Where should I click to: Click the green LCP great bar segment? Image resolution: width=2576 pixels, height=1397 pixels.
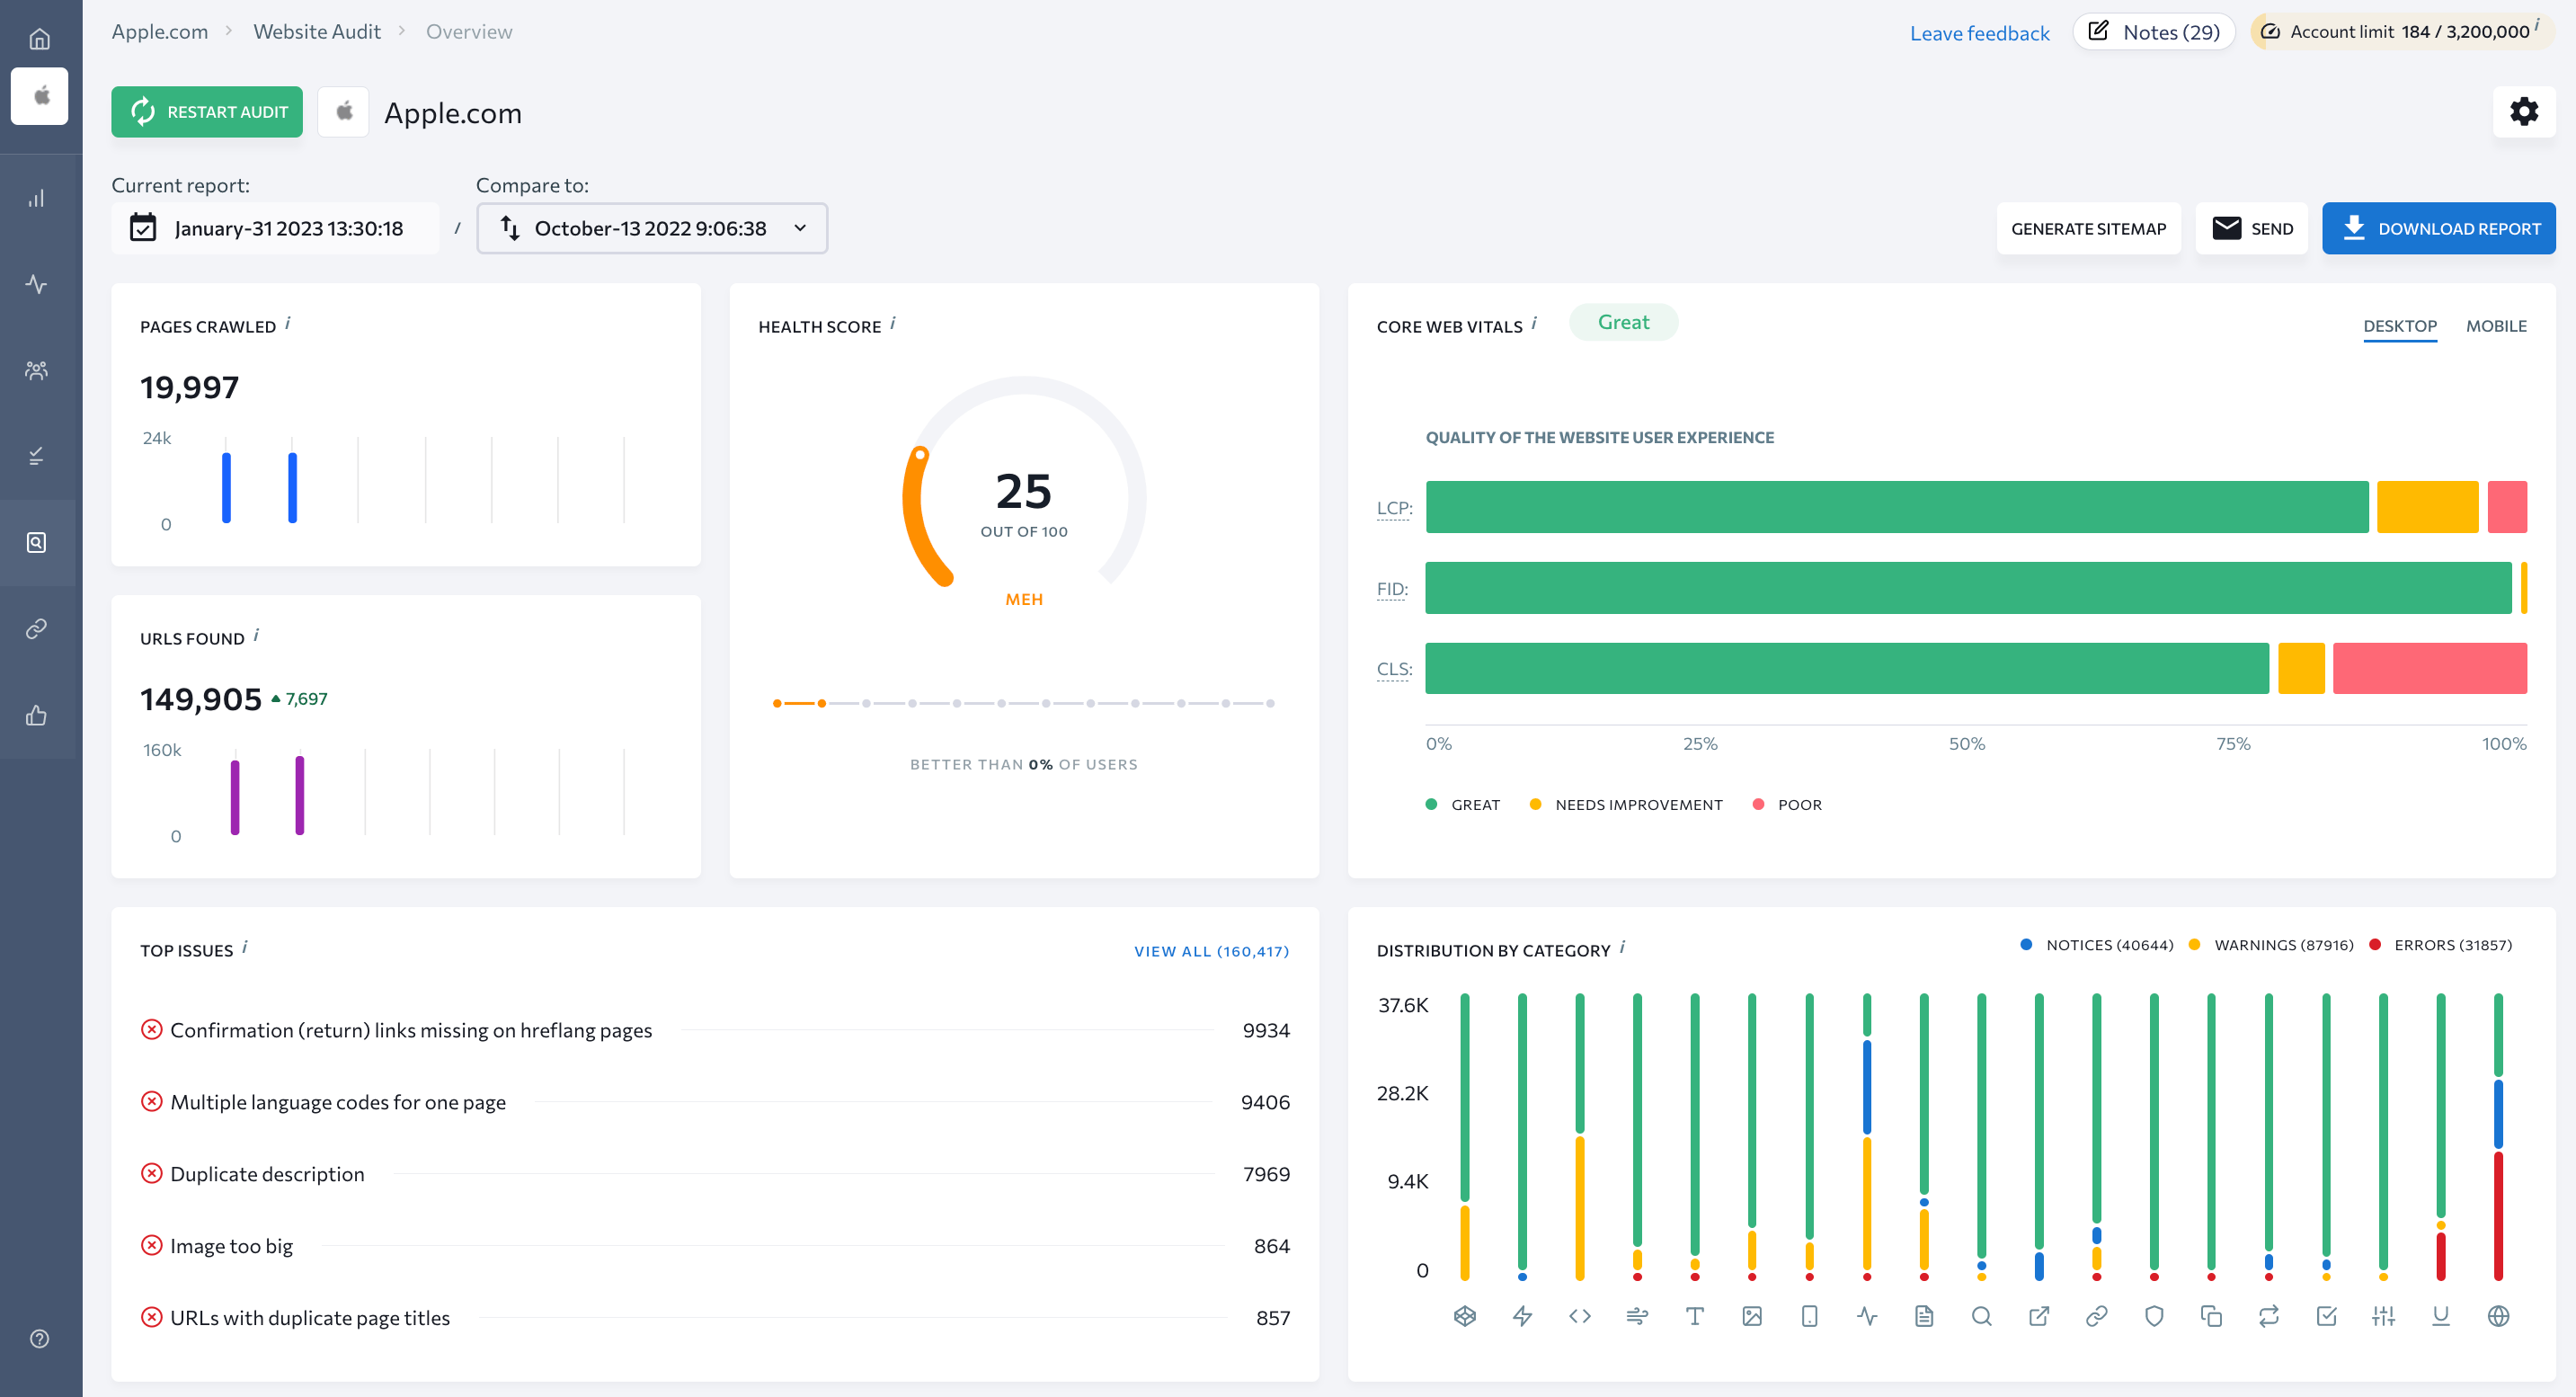pos(1897,507)
